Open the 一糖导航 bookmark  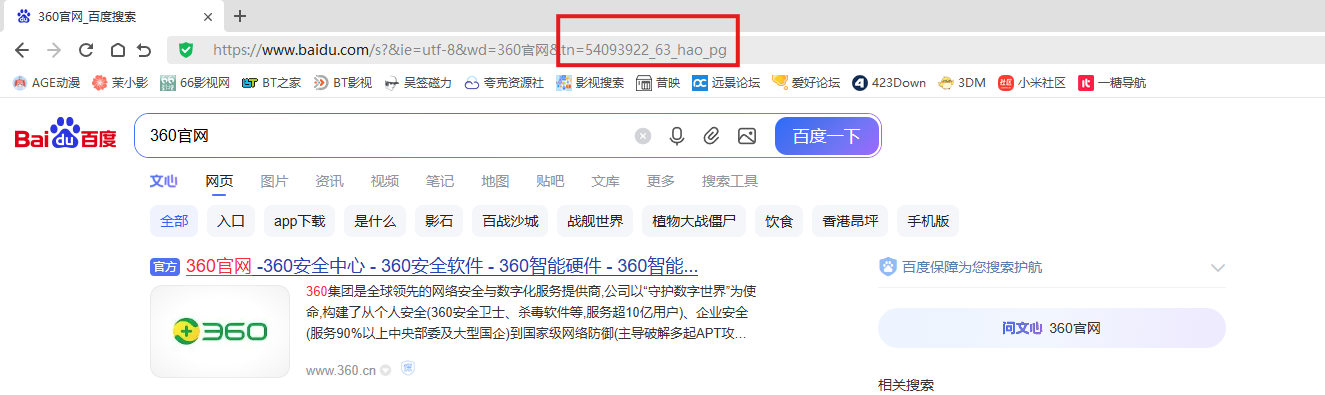coord(1112,83)
